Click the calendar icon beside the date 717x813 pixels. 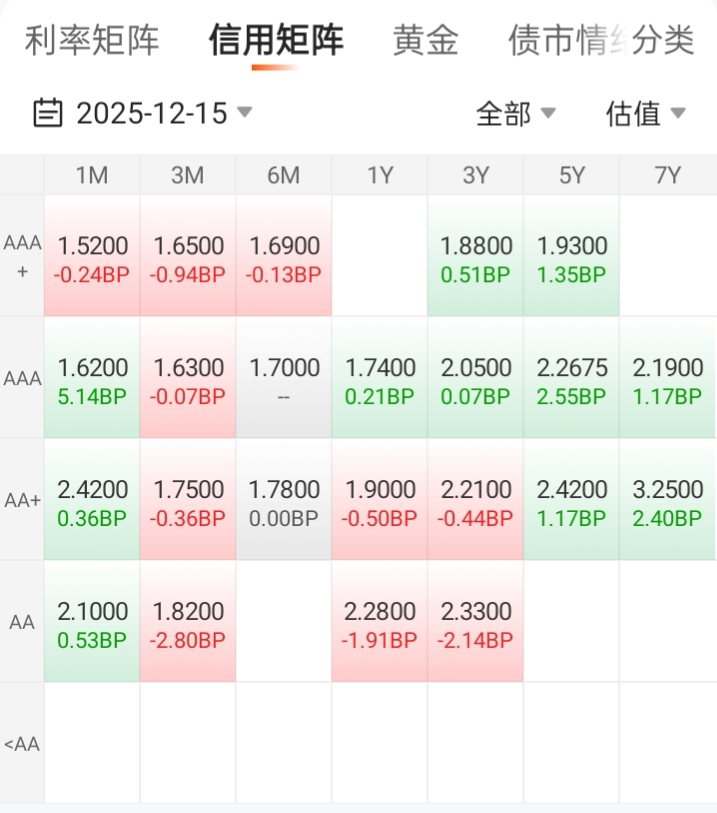[x=47, y=113]
